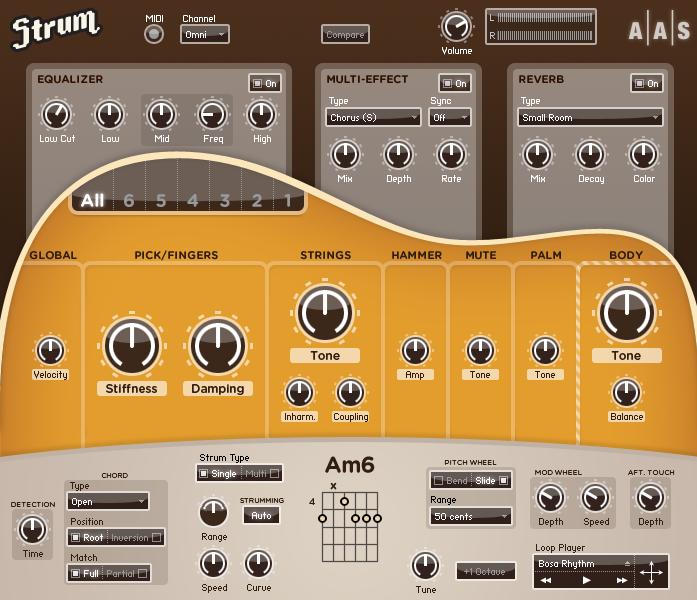This screenshot has height=600, width=697.
Task: Click the Strumming Auto button
Action: tap(261, 516)
